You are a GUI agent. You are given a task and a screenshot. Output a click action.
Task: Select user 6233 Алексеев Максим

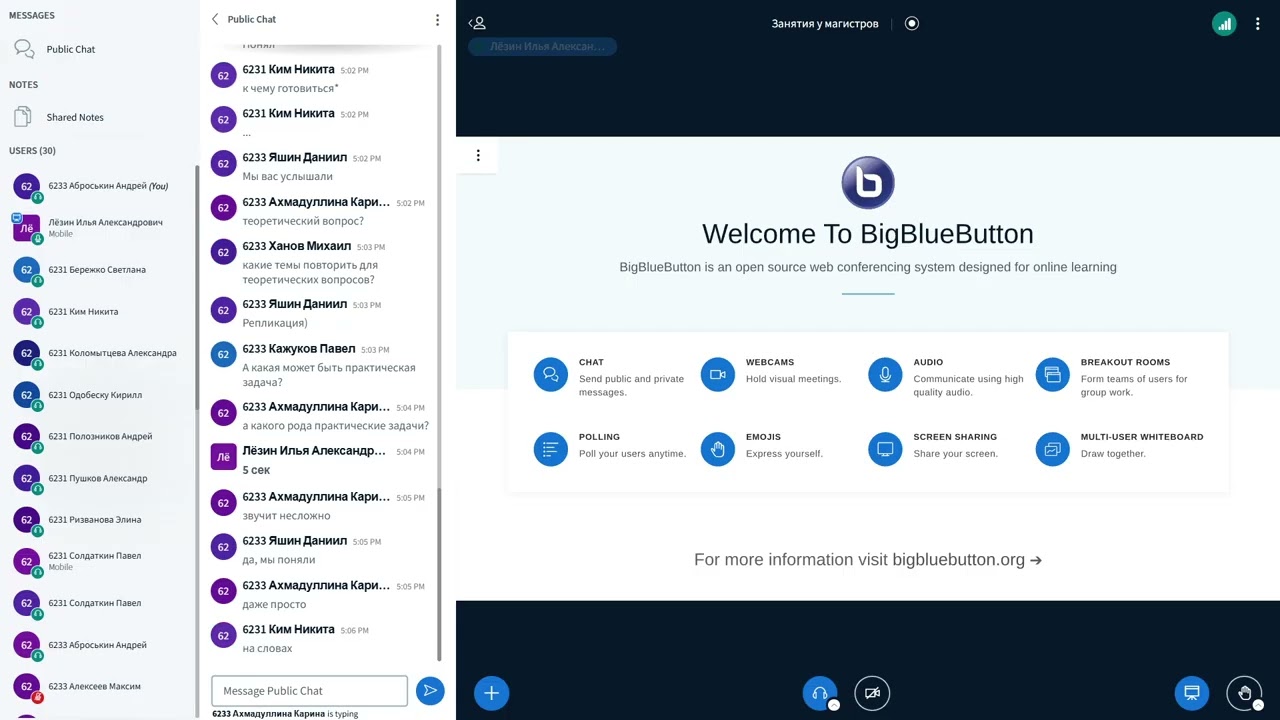tap(98, 687)
